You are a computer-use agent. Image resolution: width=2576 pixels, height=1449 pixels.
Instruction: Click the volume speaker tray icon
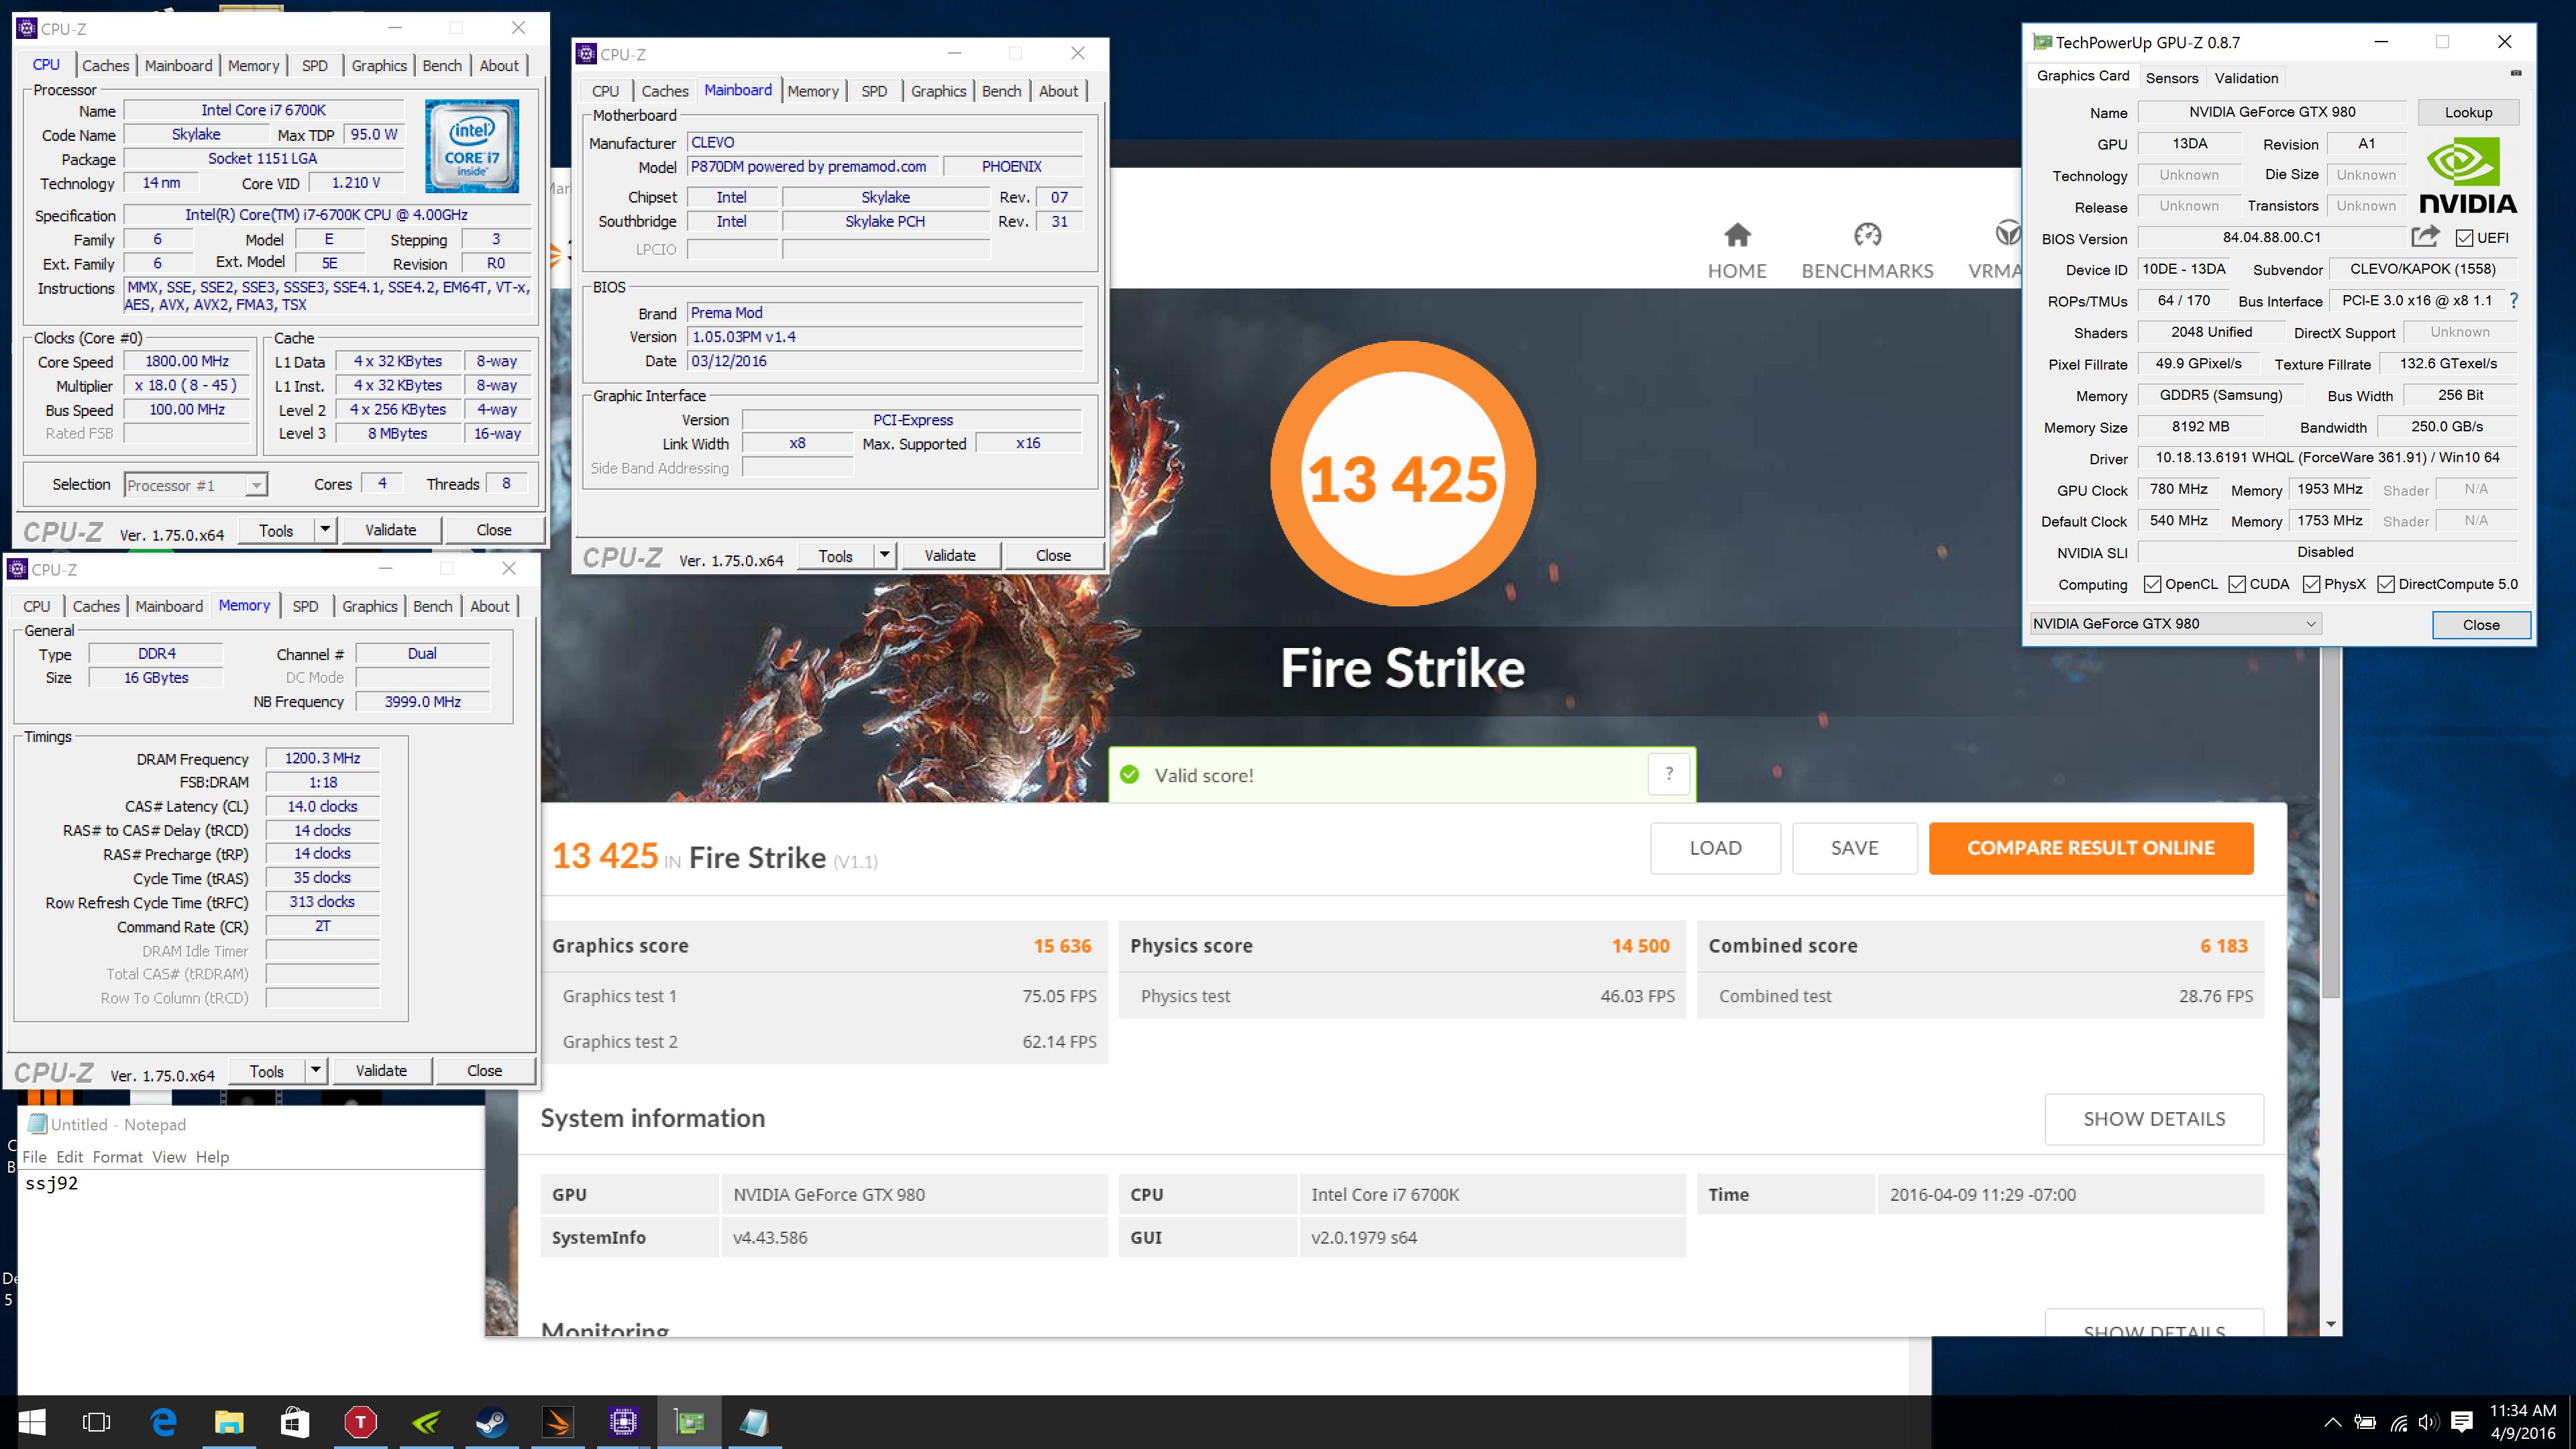coord(2429,1422)
